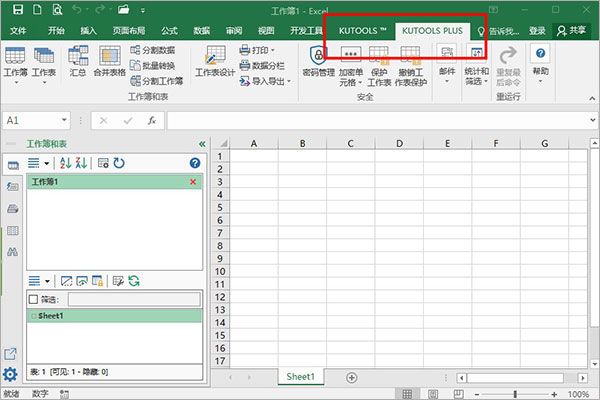Expand the 打印 print dropdown
This screenshot has height=400, width=600.
point(264,49)
